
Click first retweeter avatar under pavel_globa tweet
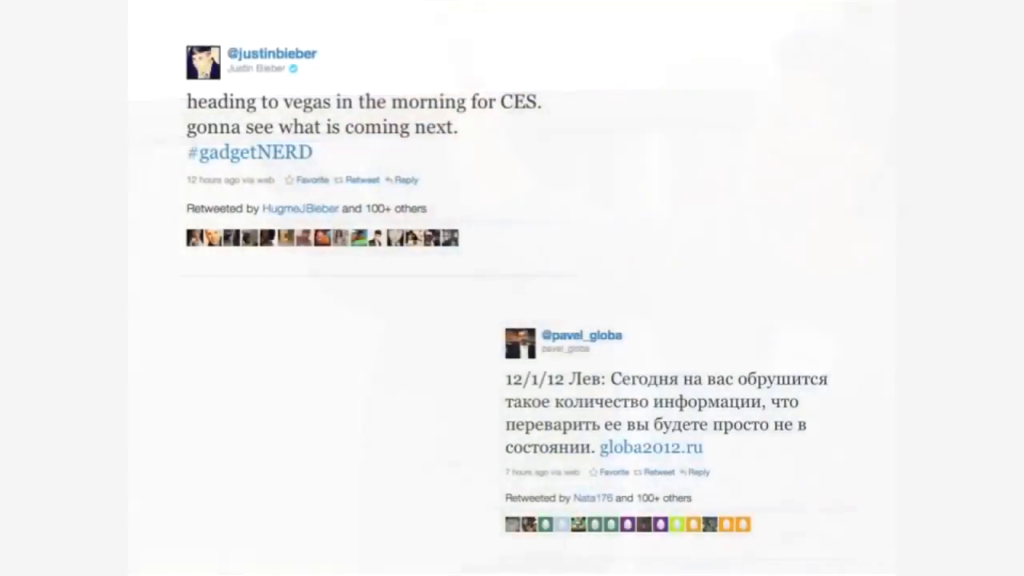coord(513,524)
